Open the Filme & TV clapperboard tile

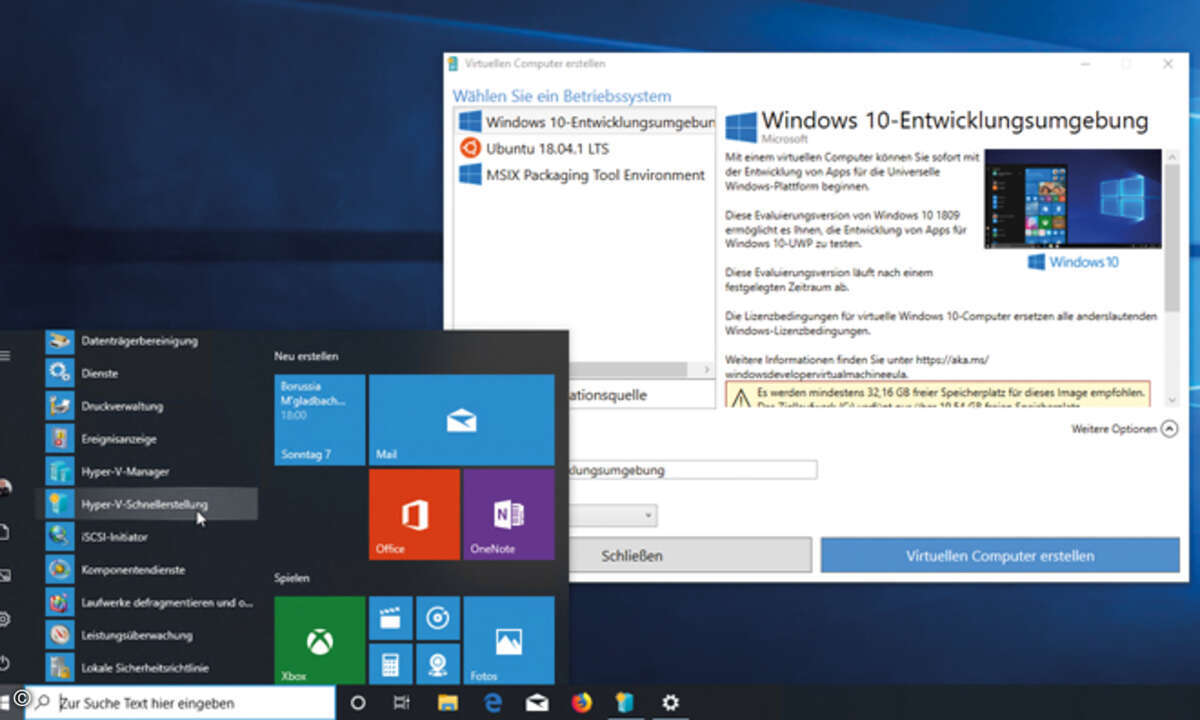click(x=390, y=618)
